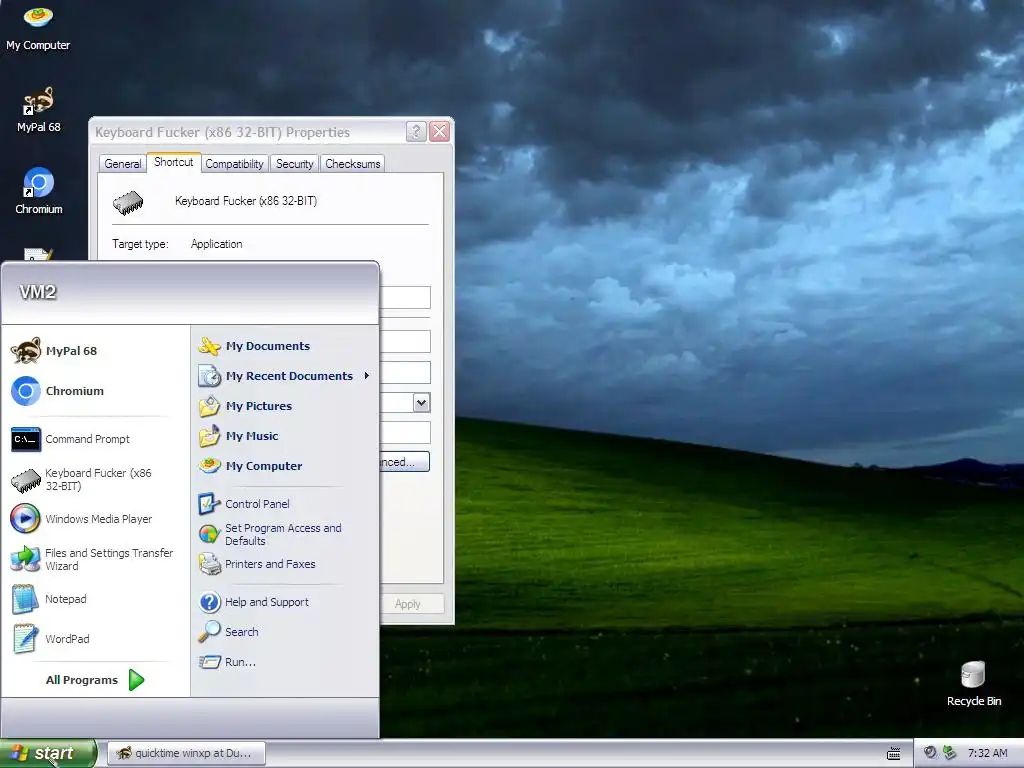
Task: Switch to the Checksums tab
Action: click(353, 164)
